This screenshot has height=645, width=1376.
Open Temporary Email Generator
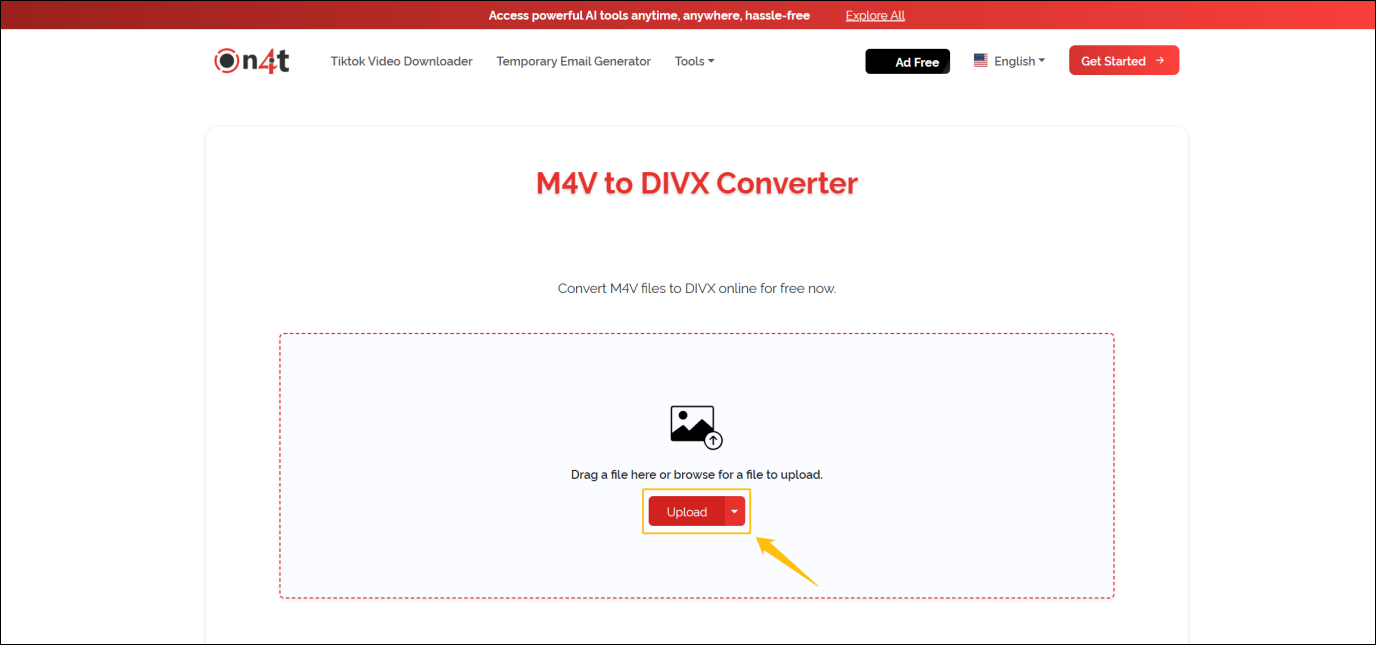573,61
